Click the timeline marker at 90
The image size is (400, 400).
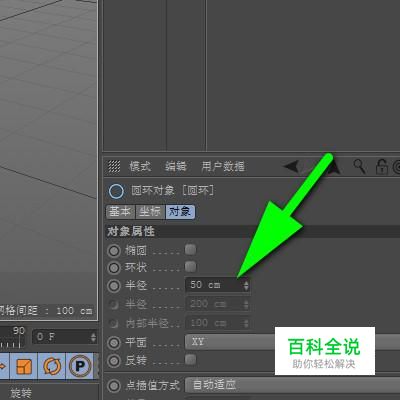19,331
